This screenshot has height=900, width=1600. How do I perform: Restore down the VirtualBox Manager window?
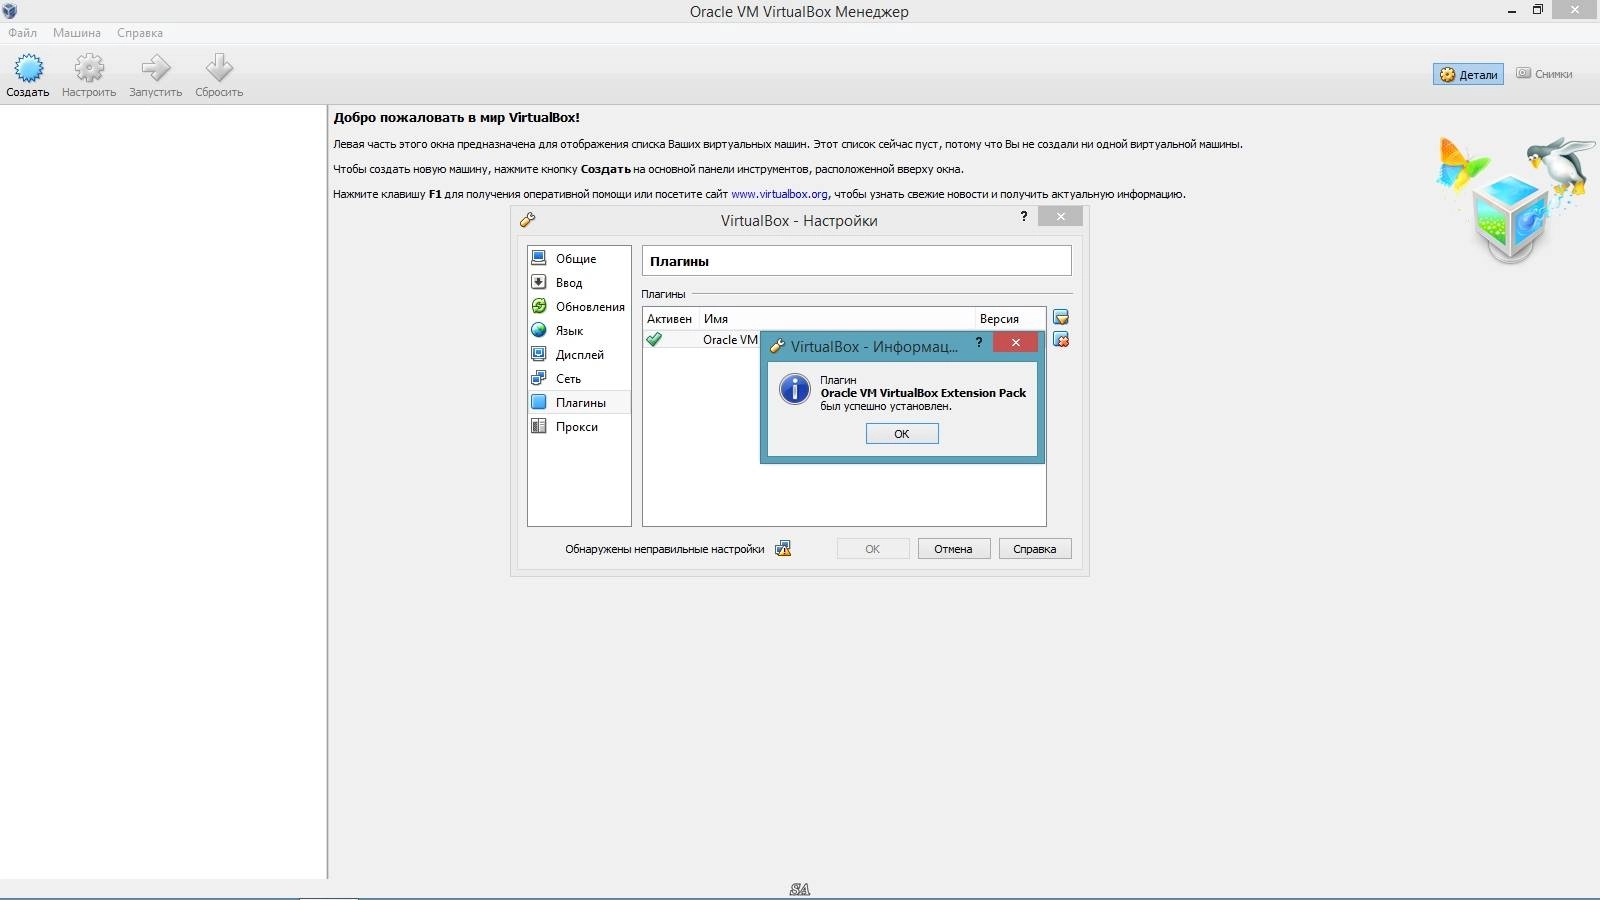(x=1538, y=10)
